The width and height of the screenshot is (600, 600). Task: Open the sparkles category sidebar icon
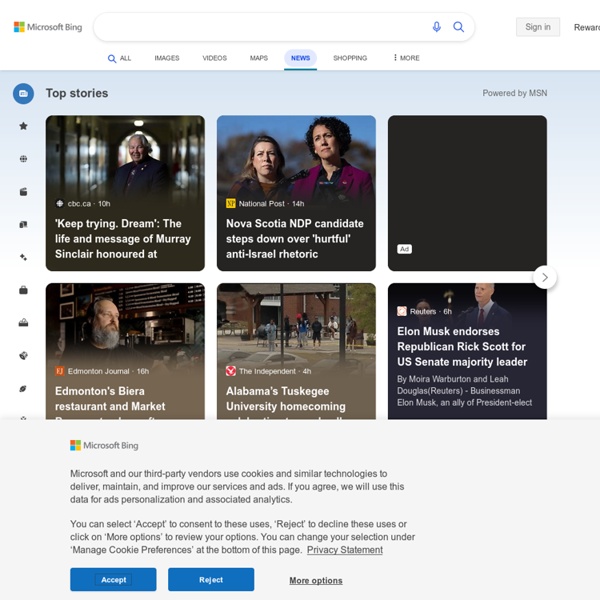(x=23, y=257)
